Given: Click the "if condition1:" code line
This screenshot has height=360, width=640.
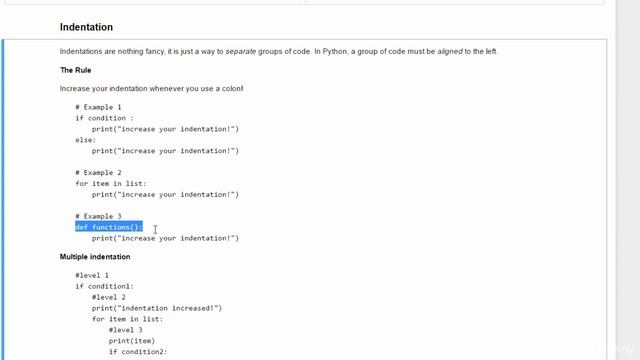Looking at the screenshot, I should coord(104,287).
